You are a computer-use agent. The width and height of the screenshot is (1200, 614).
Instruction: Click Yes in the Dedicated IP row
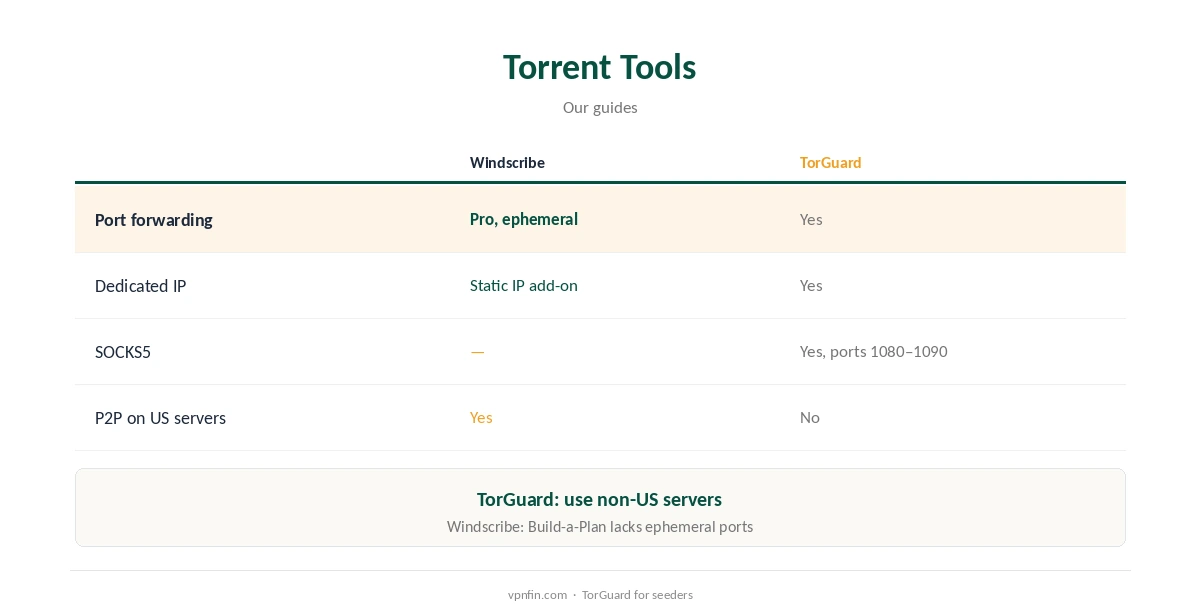(811, 286)
